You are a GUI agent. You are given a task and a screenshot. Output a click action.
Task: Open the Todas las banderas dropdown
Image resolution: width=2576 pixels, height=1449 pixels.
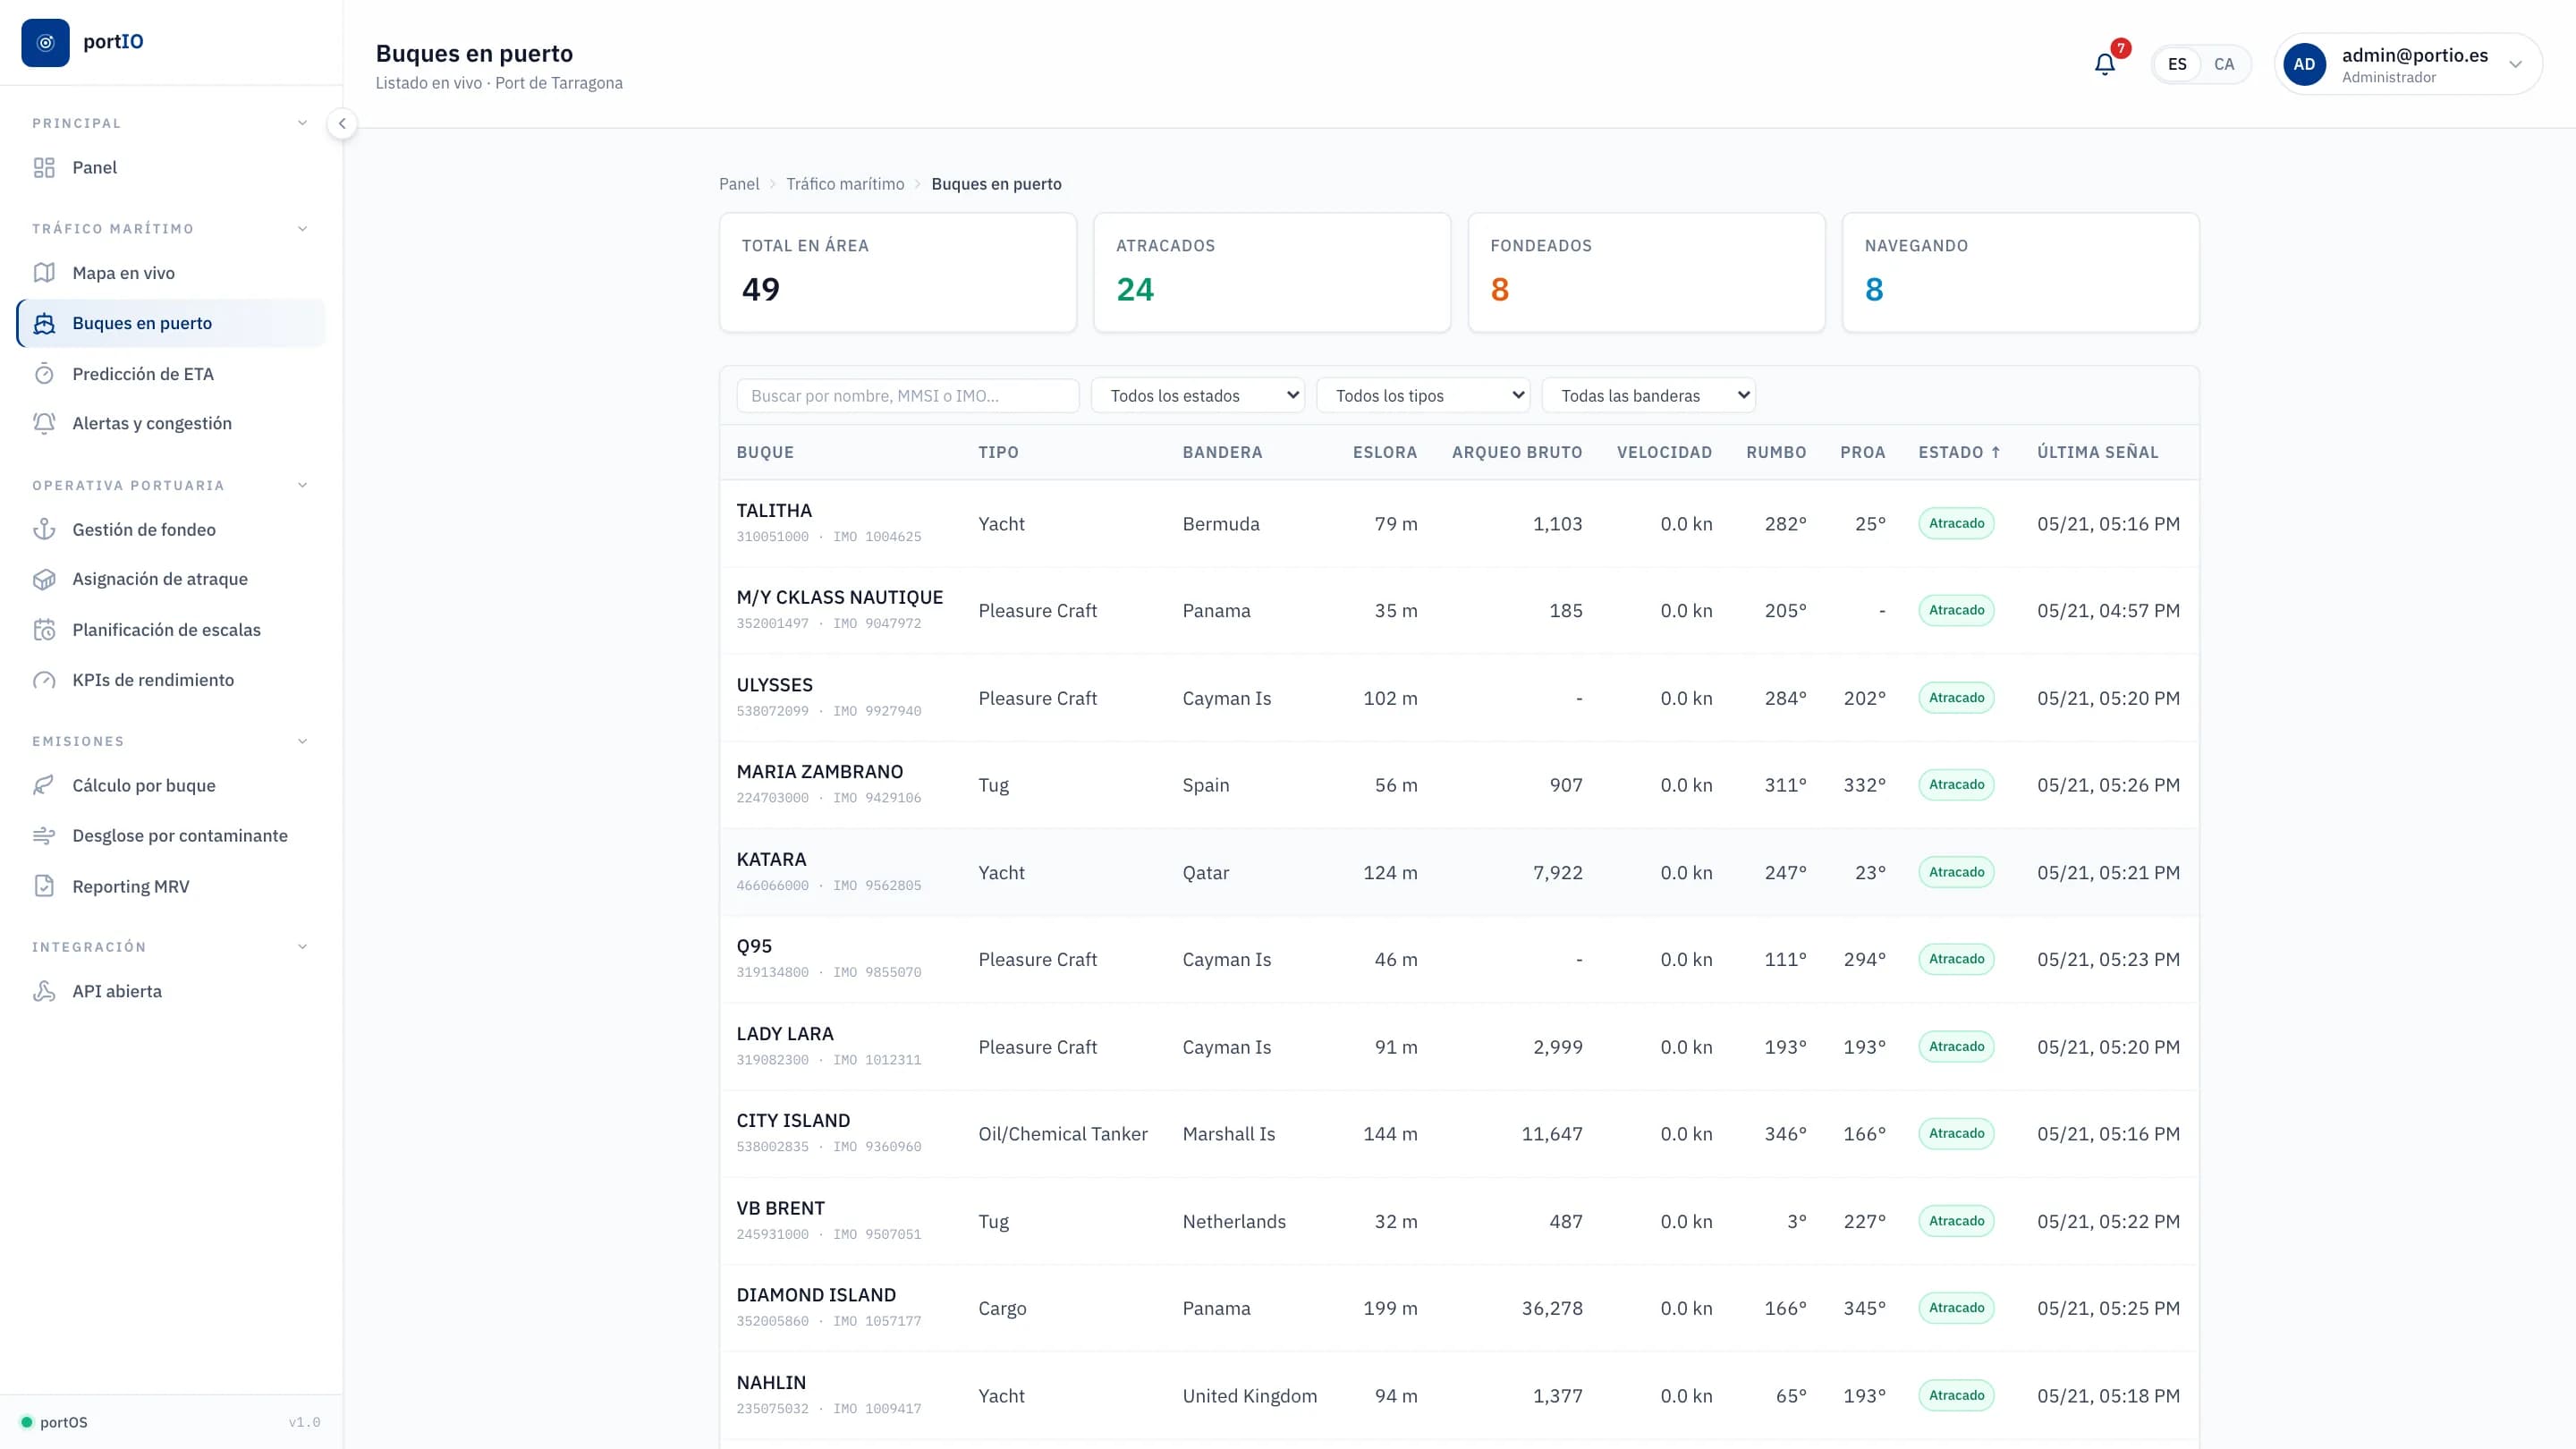pos(1649,396)
